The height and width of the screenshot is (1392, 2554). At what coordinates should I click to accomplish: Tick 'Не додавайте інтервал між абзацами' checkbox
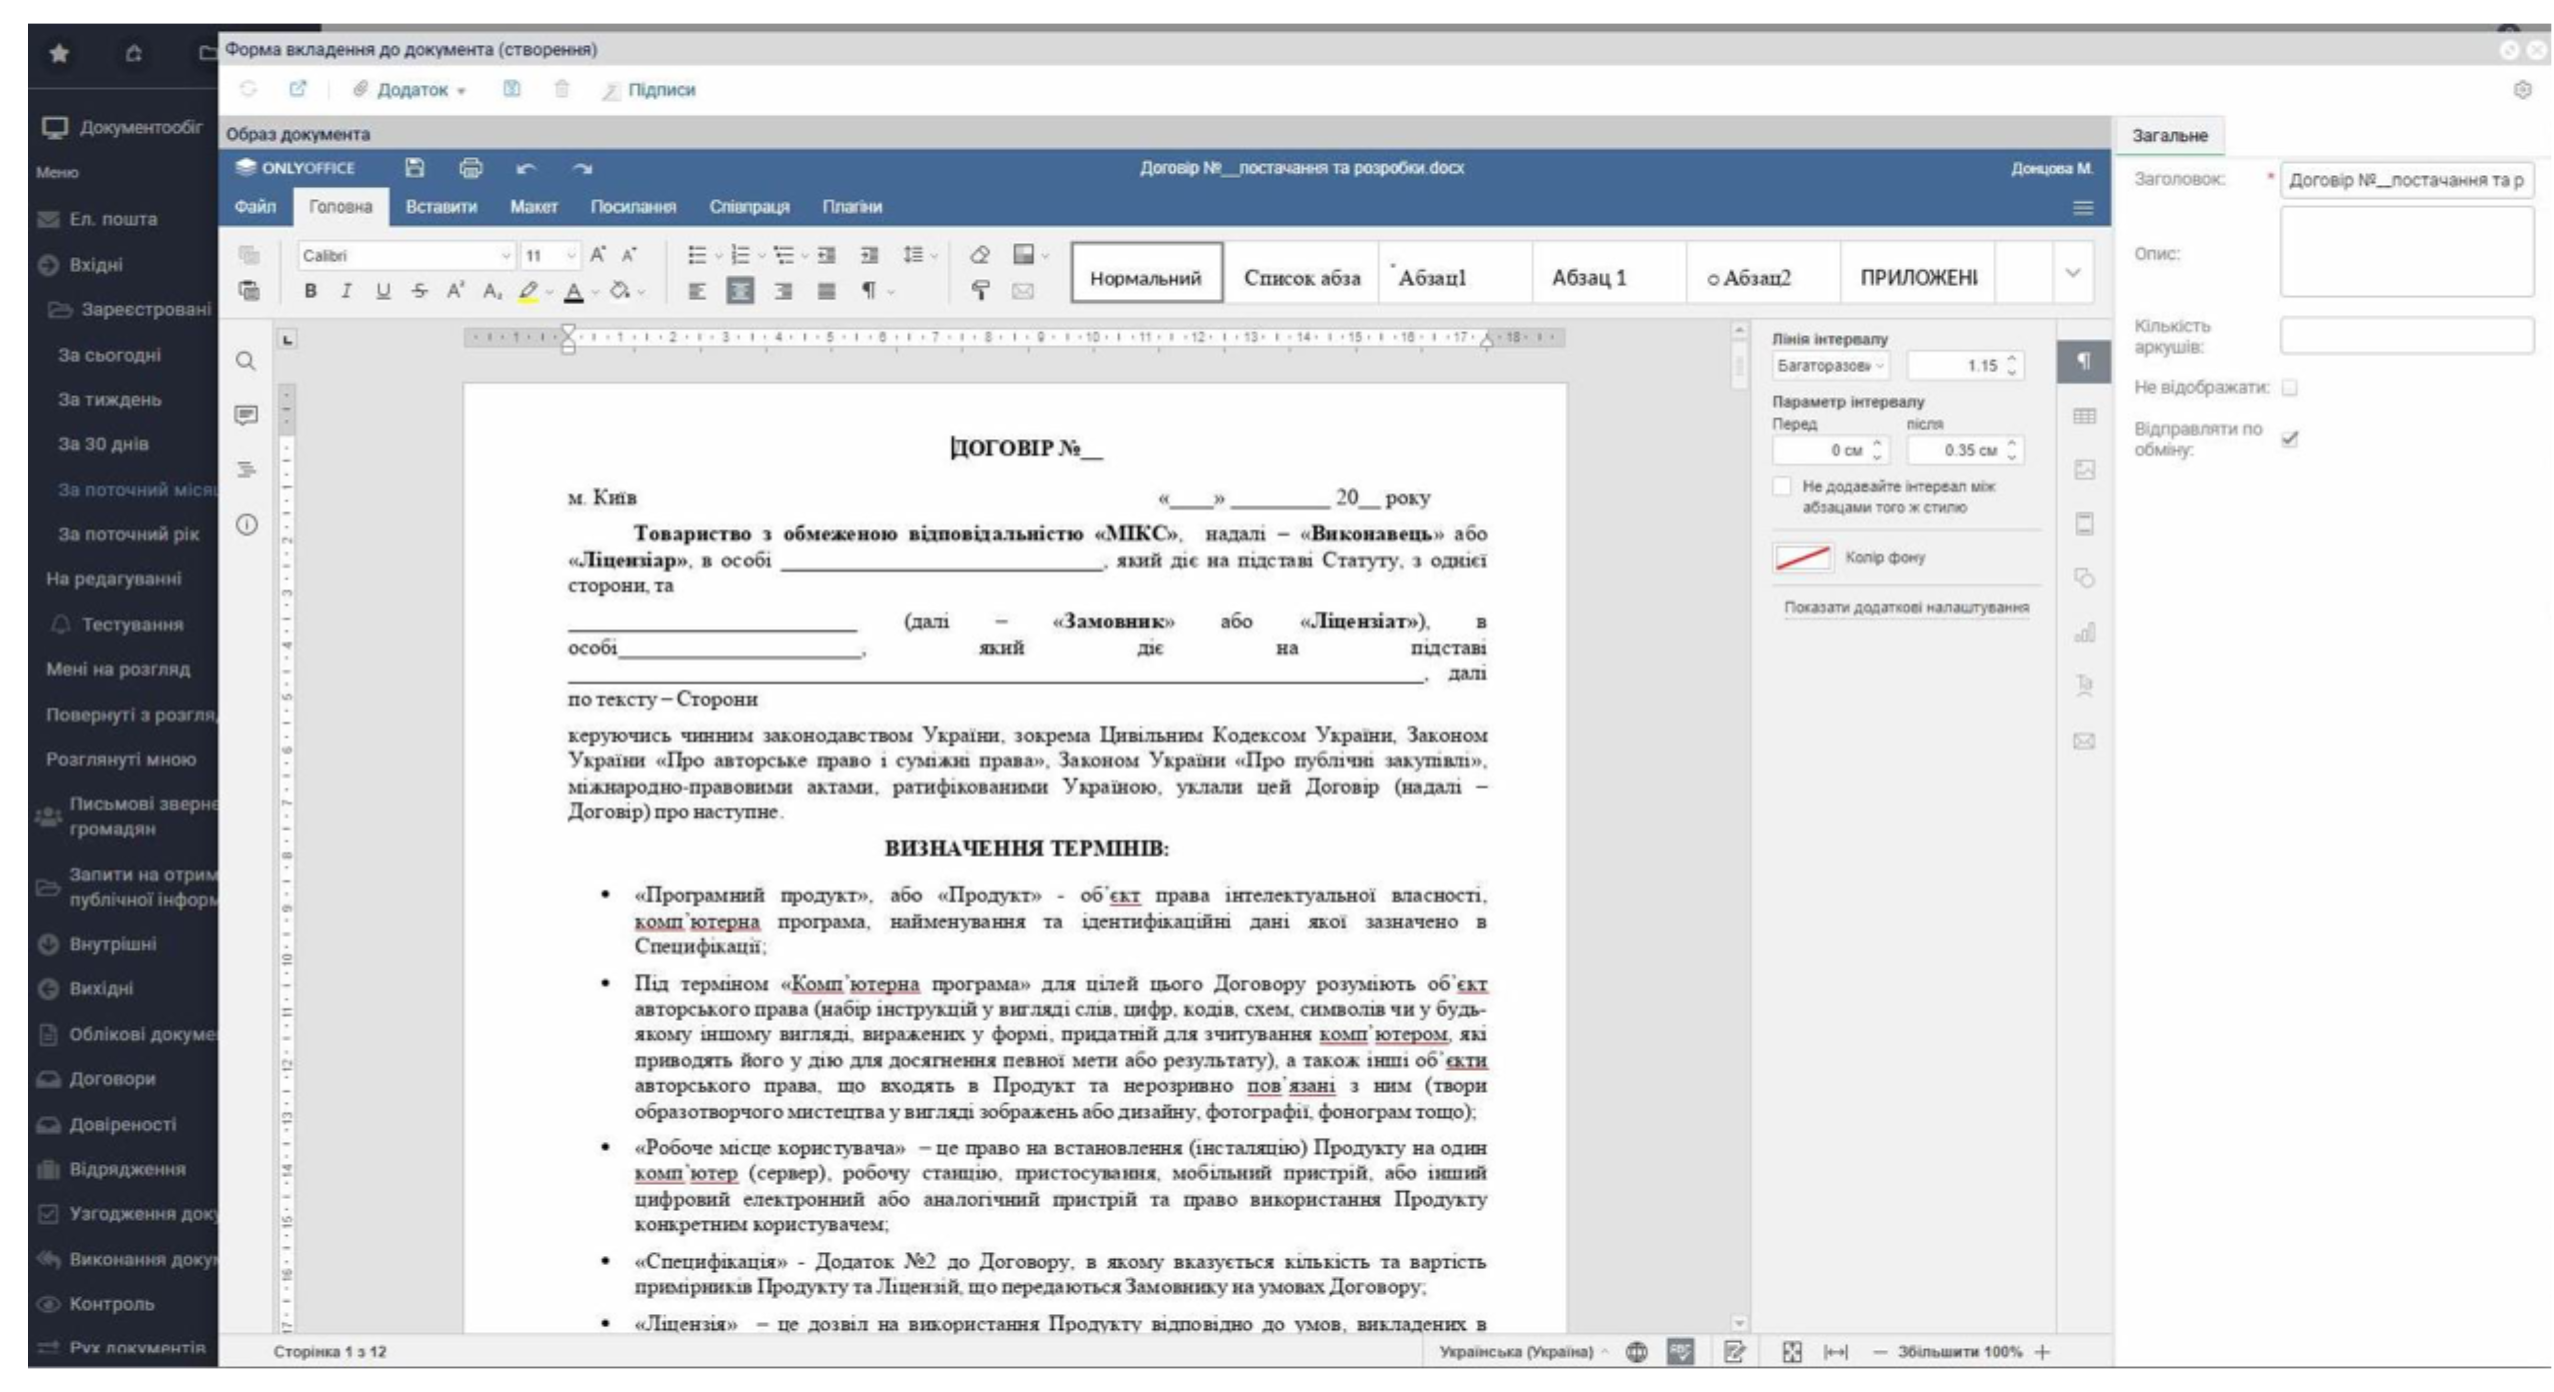tap(1781, 486)
